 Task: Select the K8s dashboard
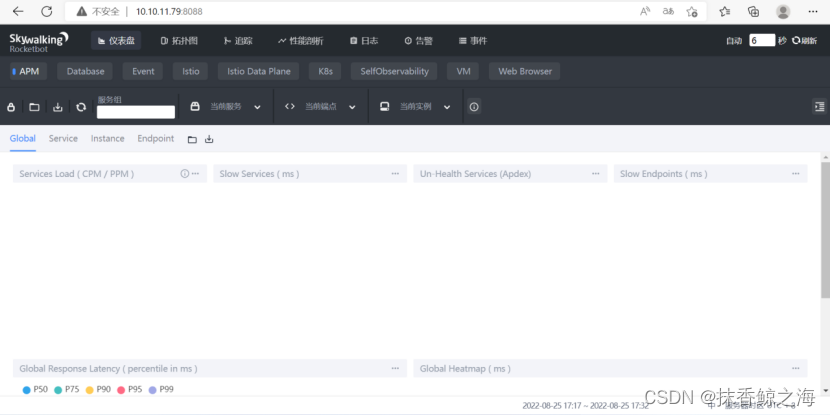325,71
